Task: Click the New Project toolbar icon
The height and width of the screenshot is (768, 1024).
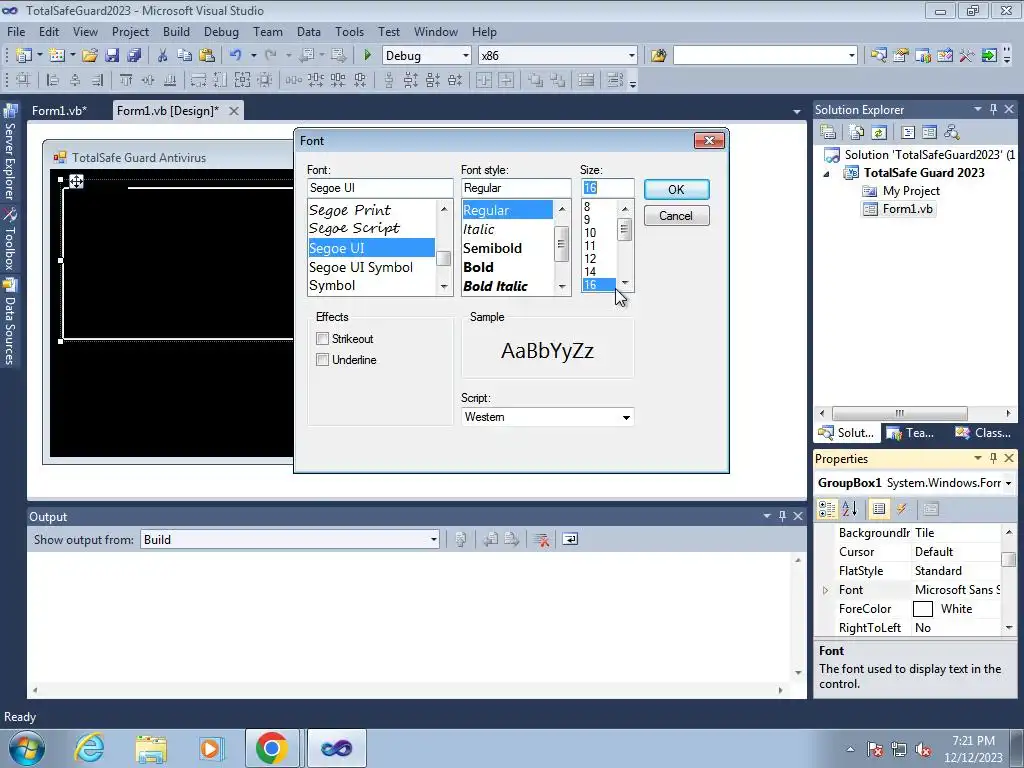Action: [24, 56]
